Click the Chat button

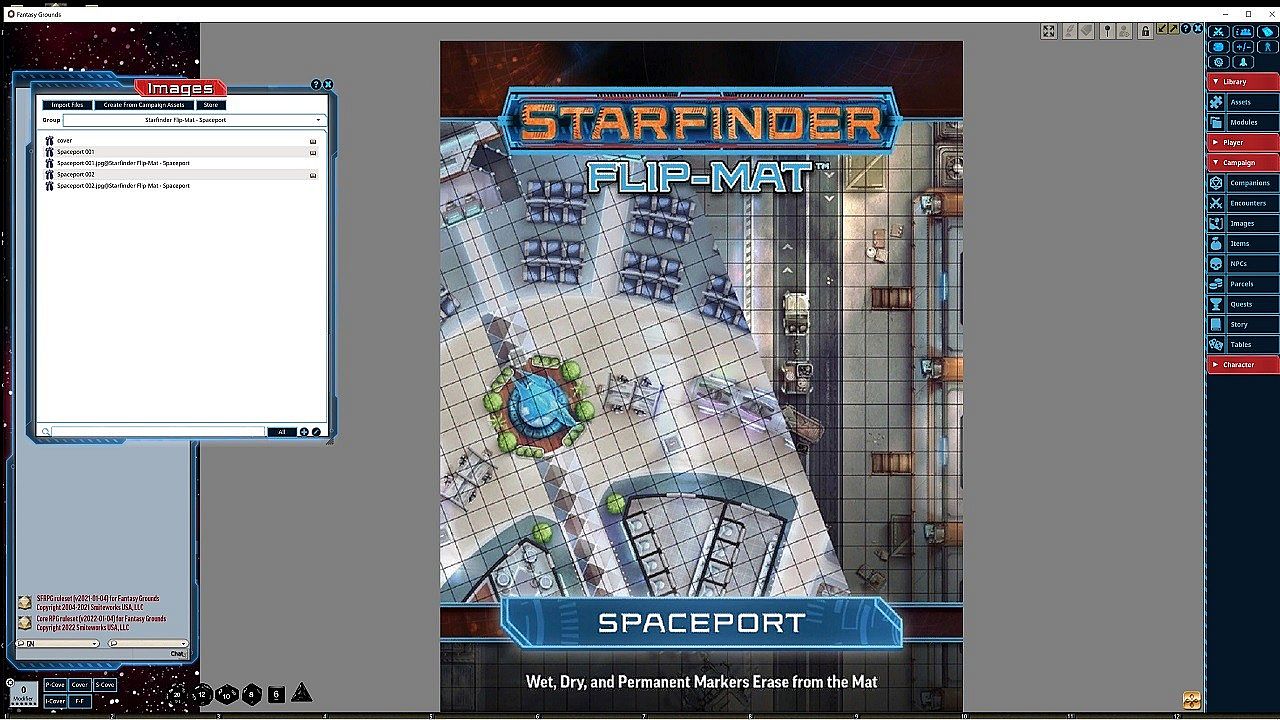177,654
